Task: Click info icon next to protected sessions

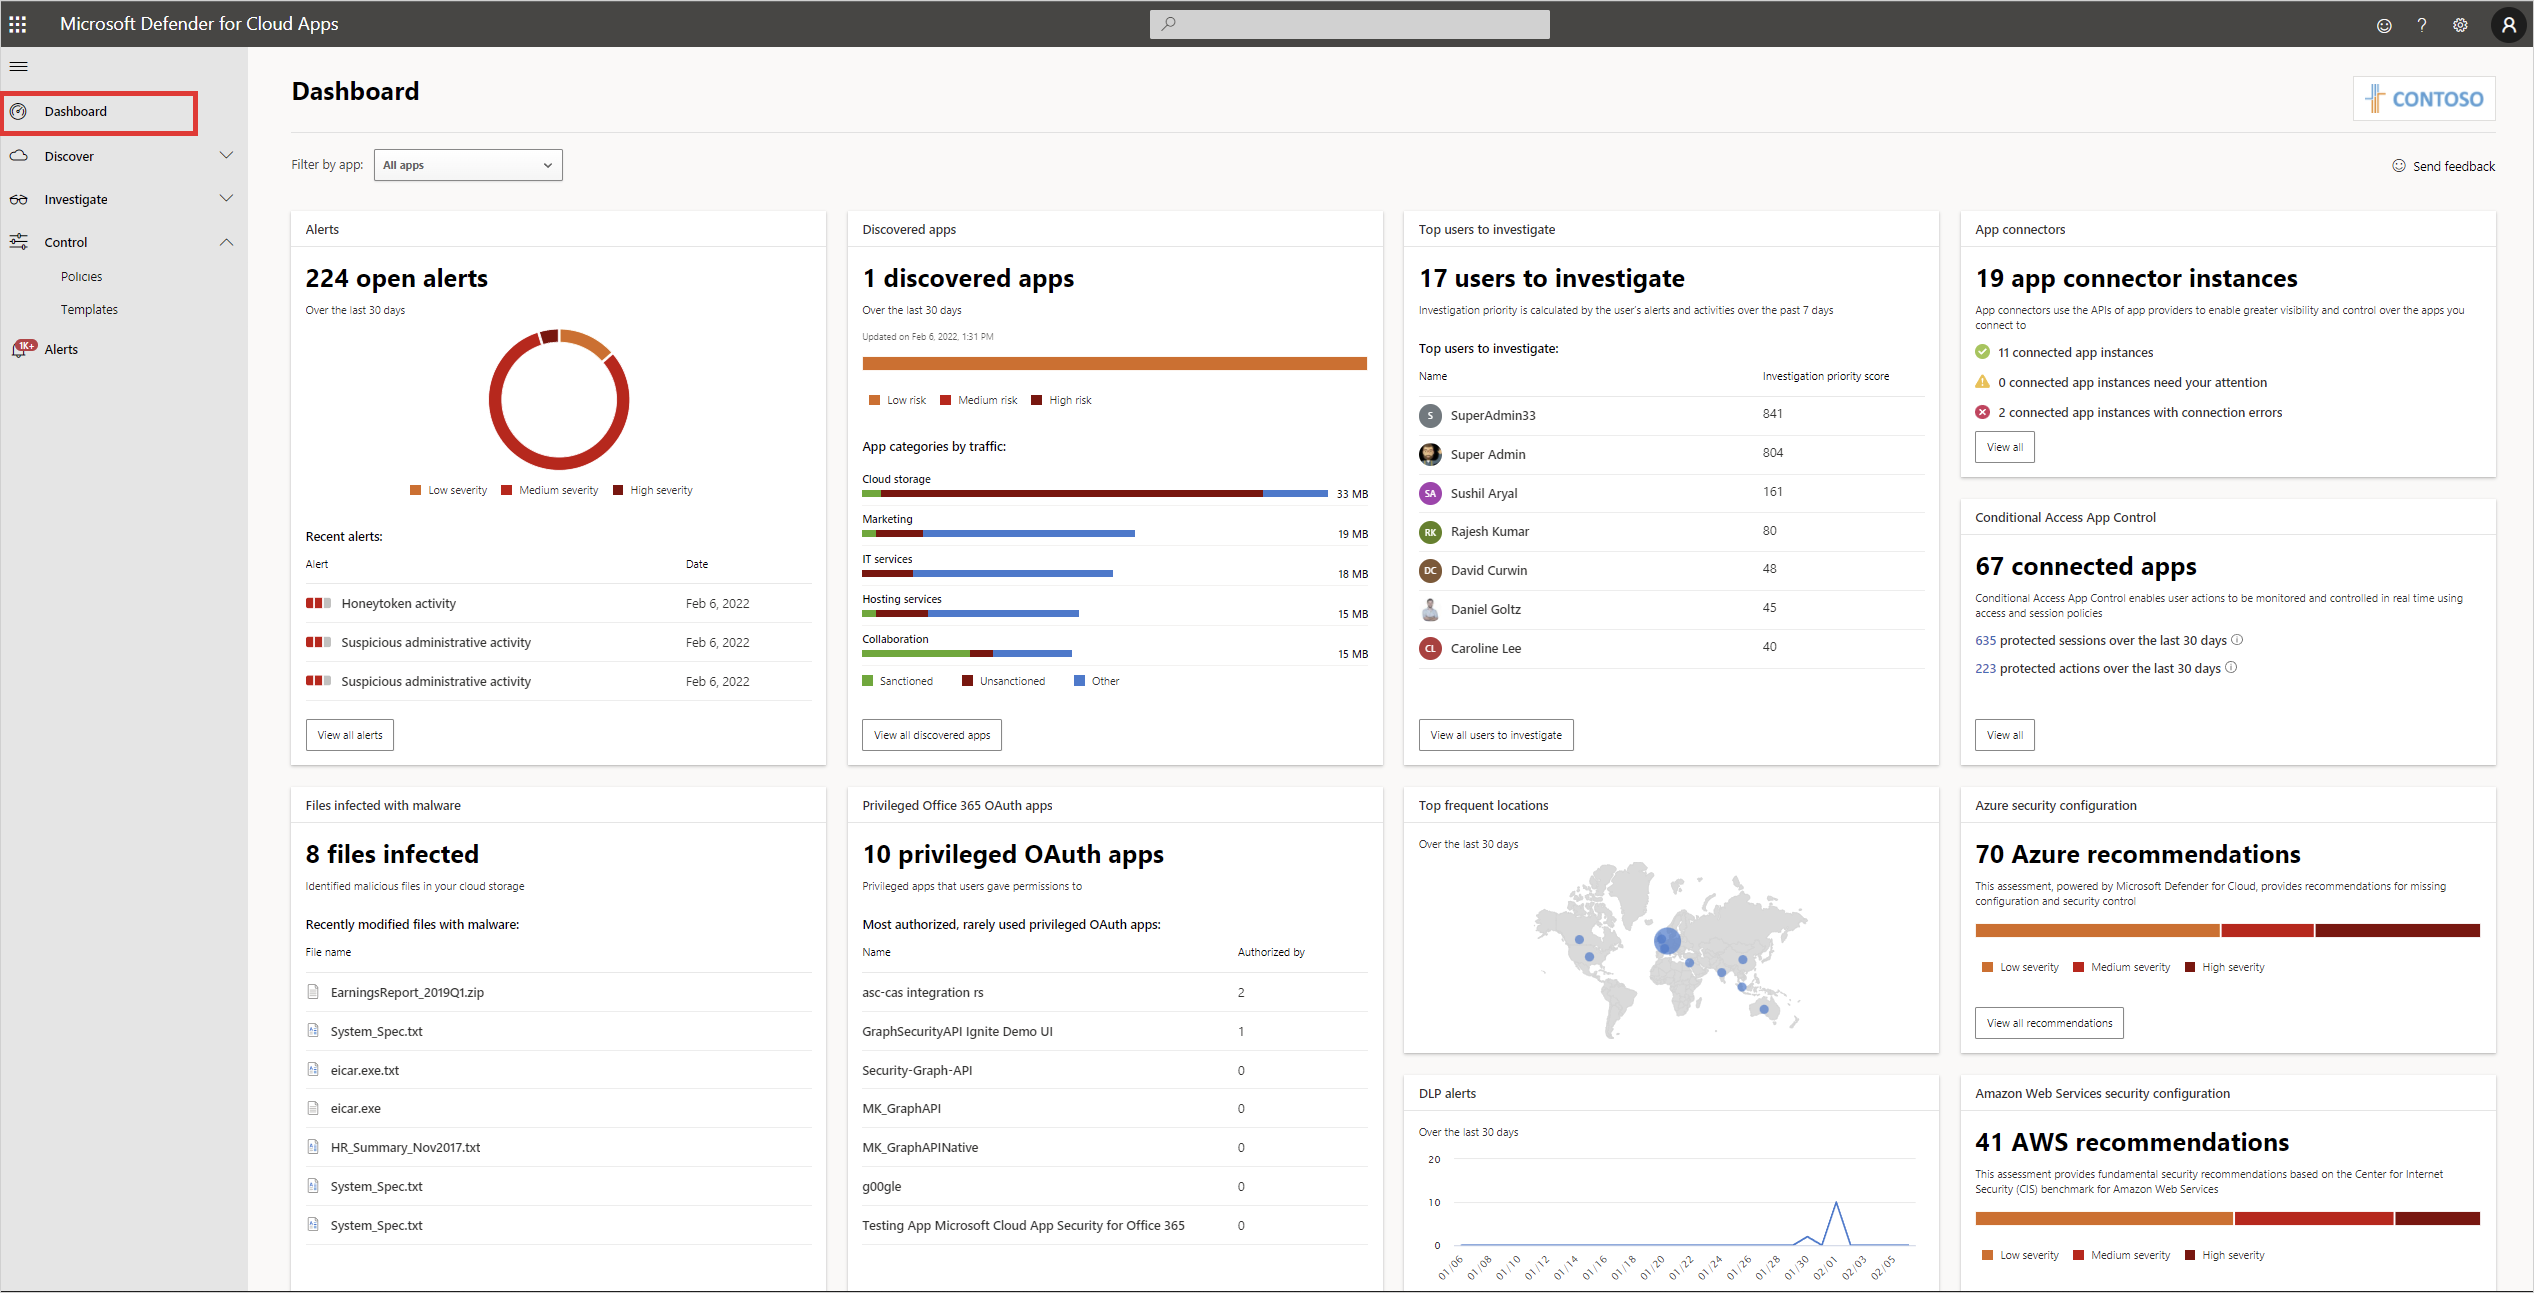Action: pyautogui.click(x=2237, y=640)
